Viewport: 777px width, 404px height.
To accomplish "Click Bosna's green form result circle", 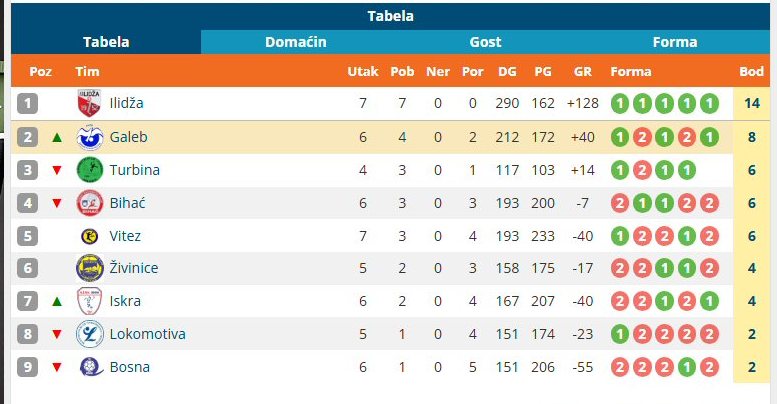I will [x=687, y=367].
